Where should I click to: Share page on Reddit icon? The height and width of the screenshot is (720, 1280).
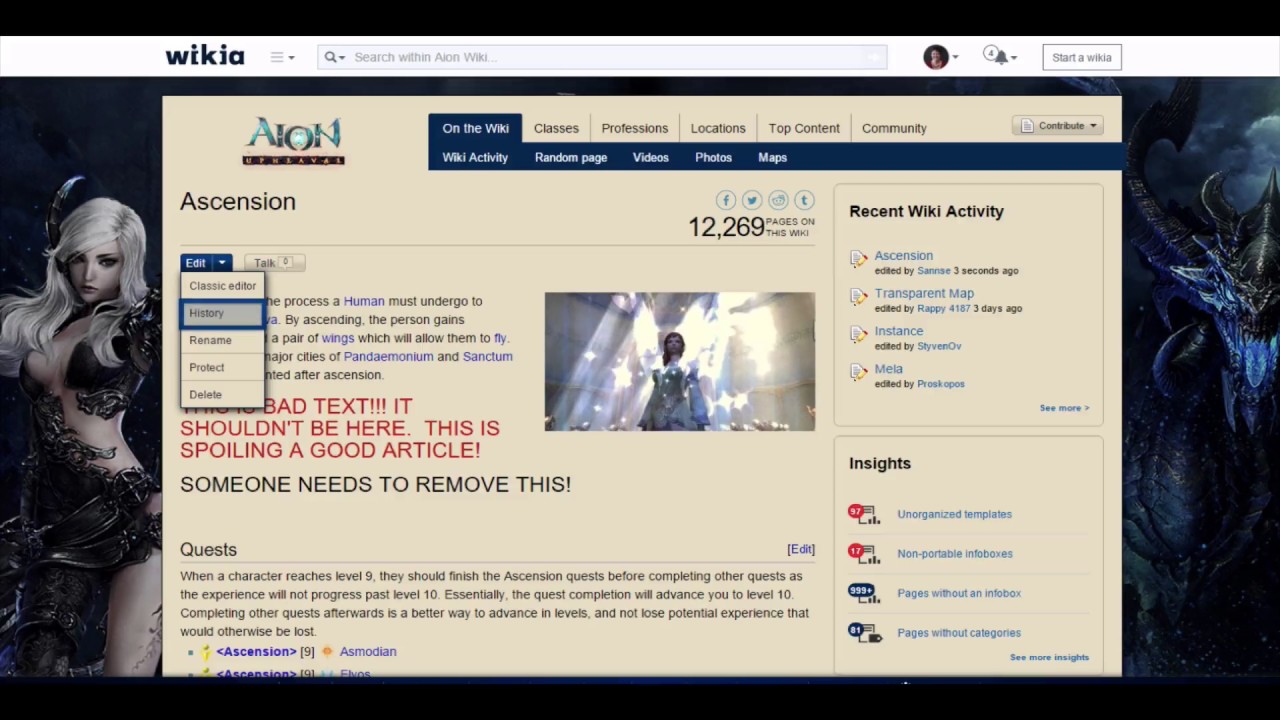[x=778, y=201]
